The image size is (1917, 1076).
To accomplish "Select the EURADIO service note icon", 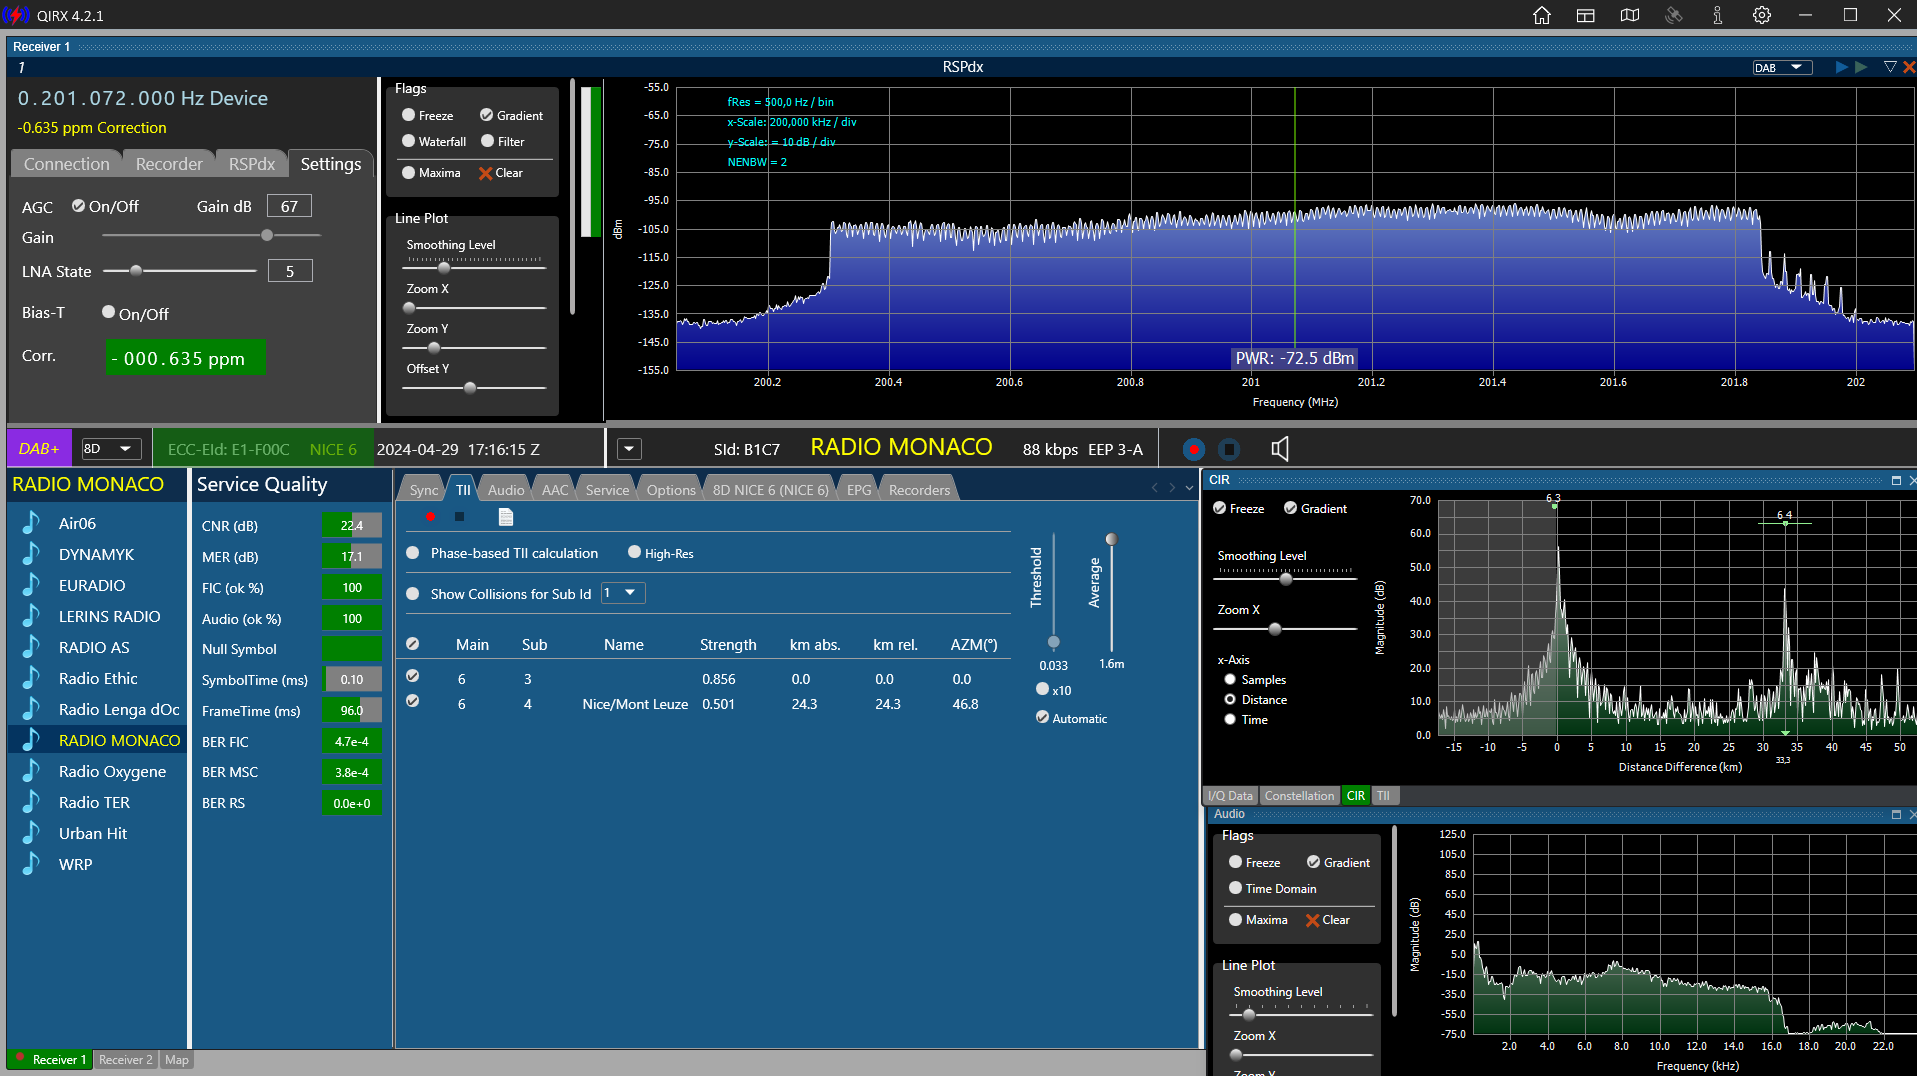I will click(x=32, y=585).
